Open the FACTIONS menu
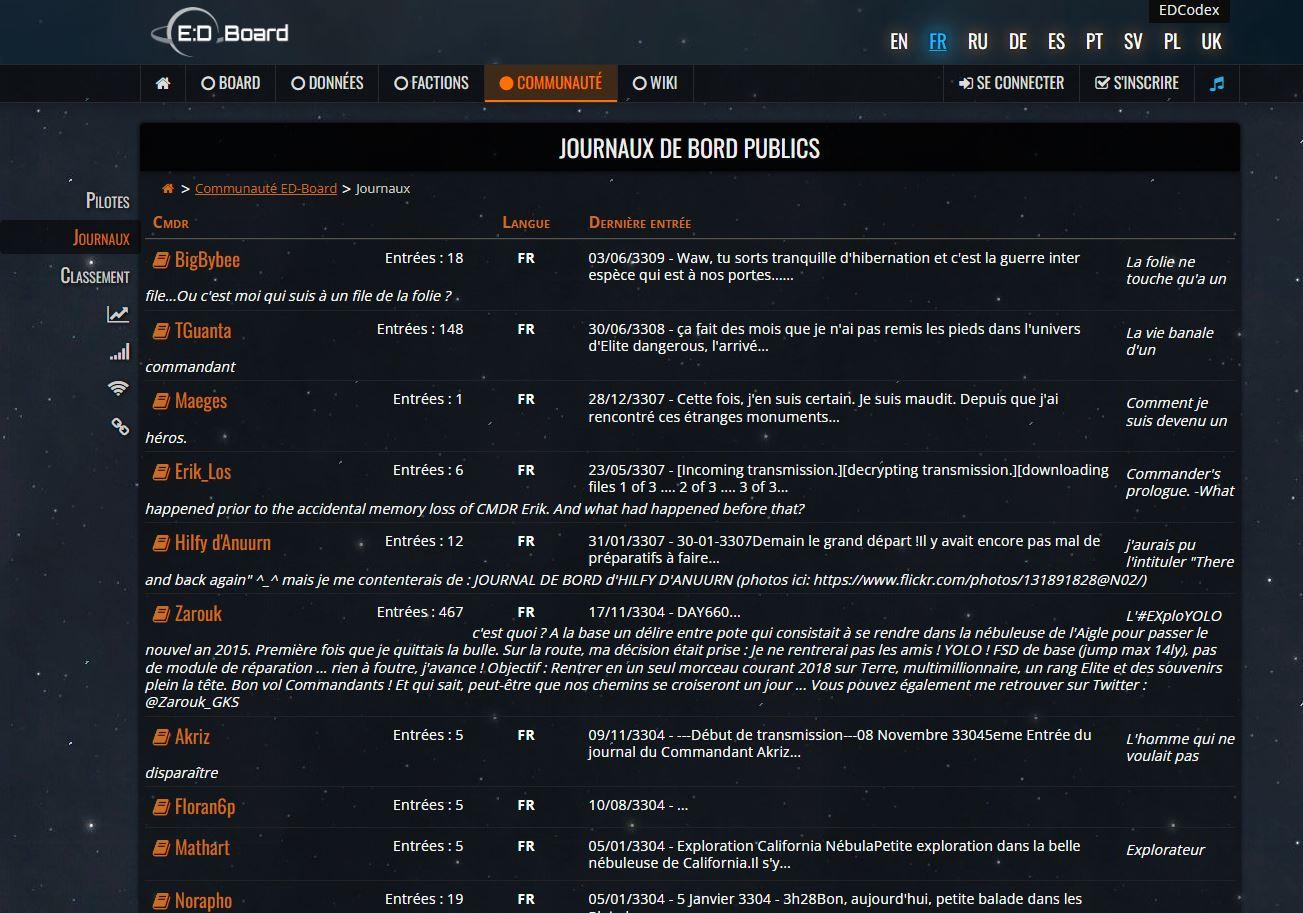Viewport: 1303px width, 913px height. point(432,83)
